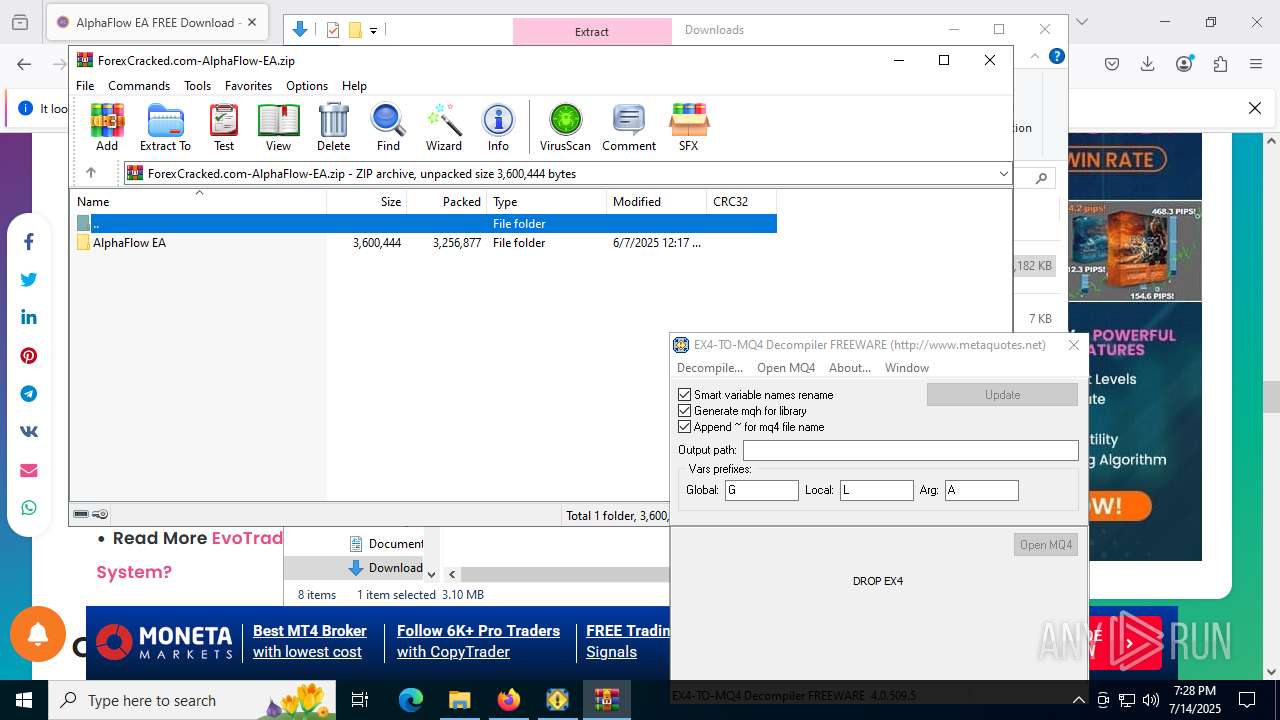Toggle Append ~ for mq4 file name
Viewport: 1280px width, 720px height.
coord(685,427)
